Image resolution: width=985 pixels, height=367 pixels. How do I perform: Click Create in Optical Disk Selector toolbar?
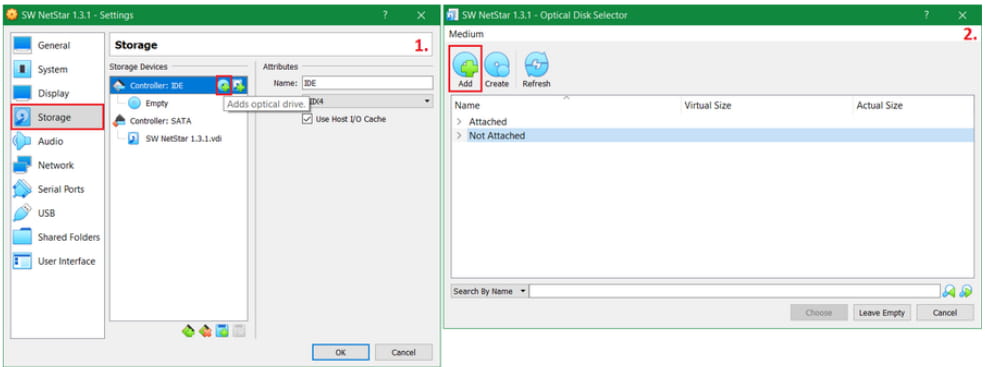click(497, 69)
